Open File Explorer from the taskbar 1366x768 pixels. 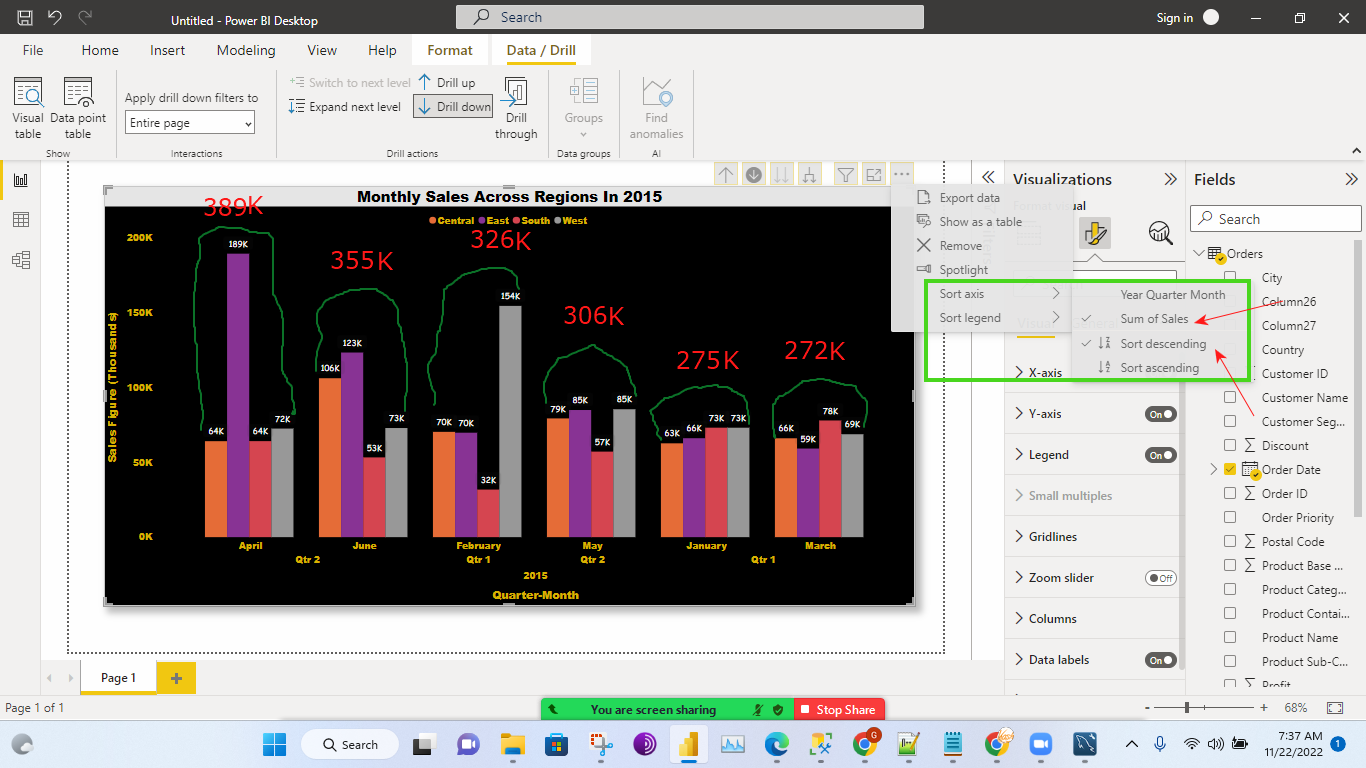513,744
